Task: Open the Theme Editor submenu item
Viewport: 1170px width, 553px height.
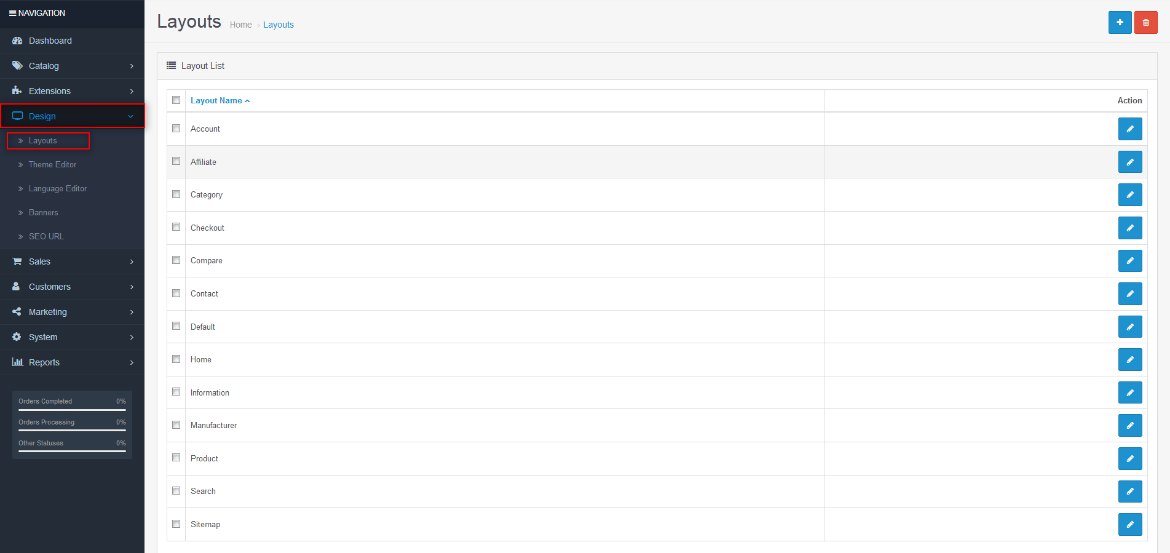Action: (x=52, y=165)
